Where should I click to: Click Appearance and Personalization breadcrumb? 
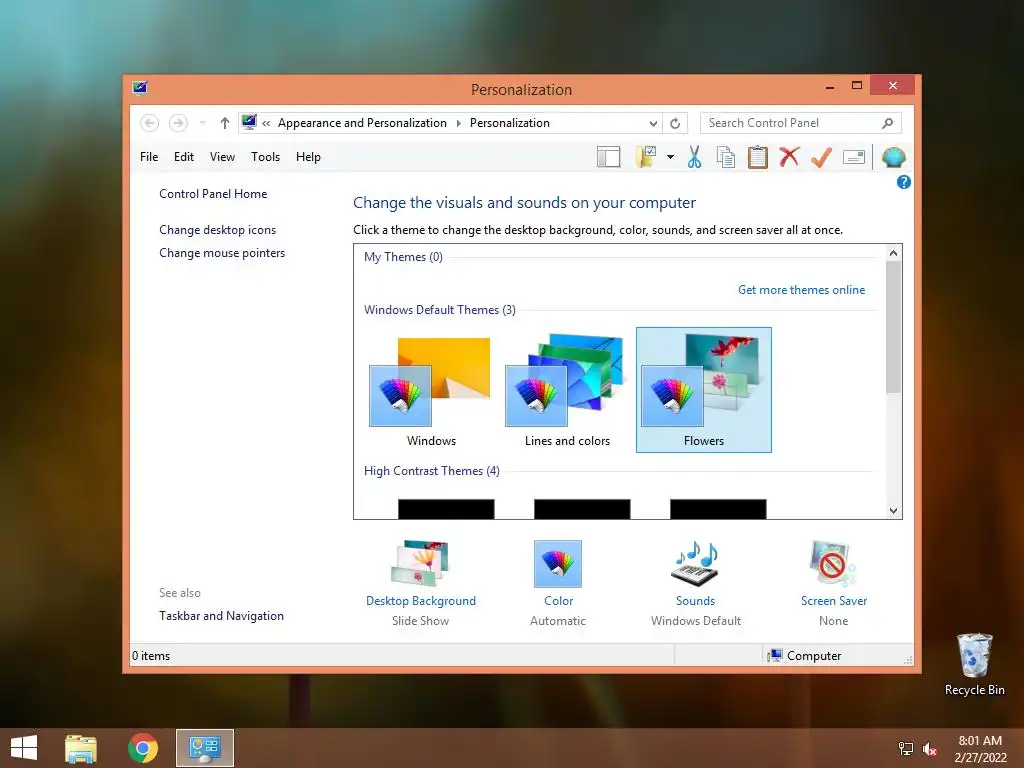[x=362, y=123]
